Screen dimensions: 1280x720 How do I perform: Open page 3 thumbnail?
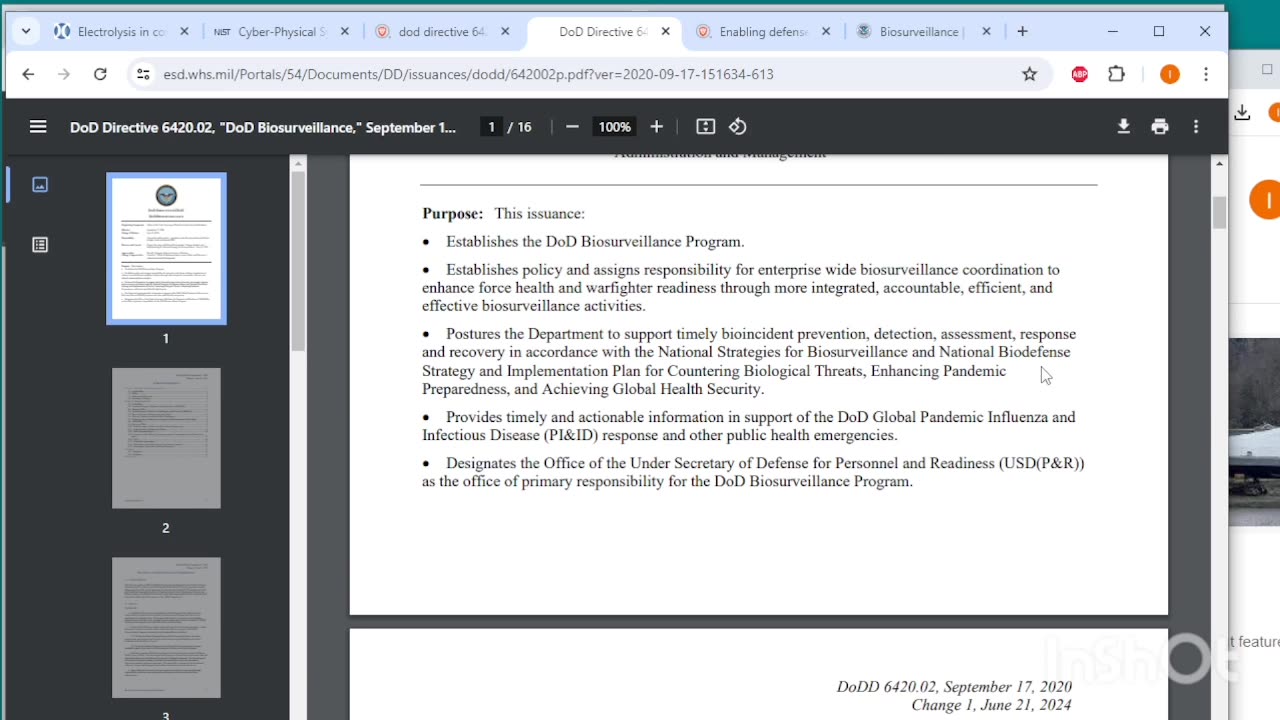[x=166, y=628]
